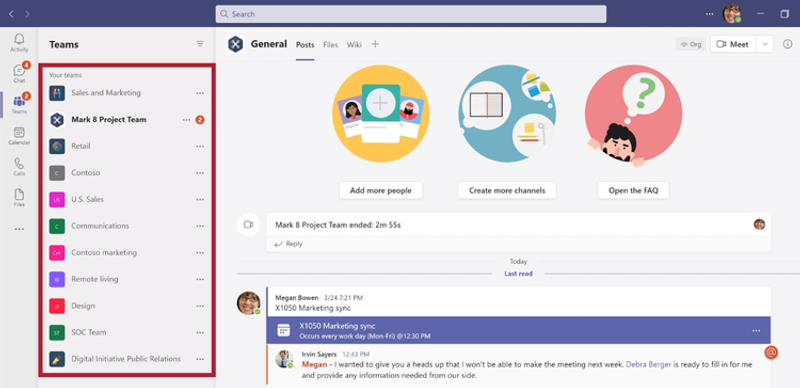Open the profile picture in title bar
800x388 pixels.
[x=732, y=14]
